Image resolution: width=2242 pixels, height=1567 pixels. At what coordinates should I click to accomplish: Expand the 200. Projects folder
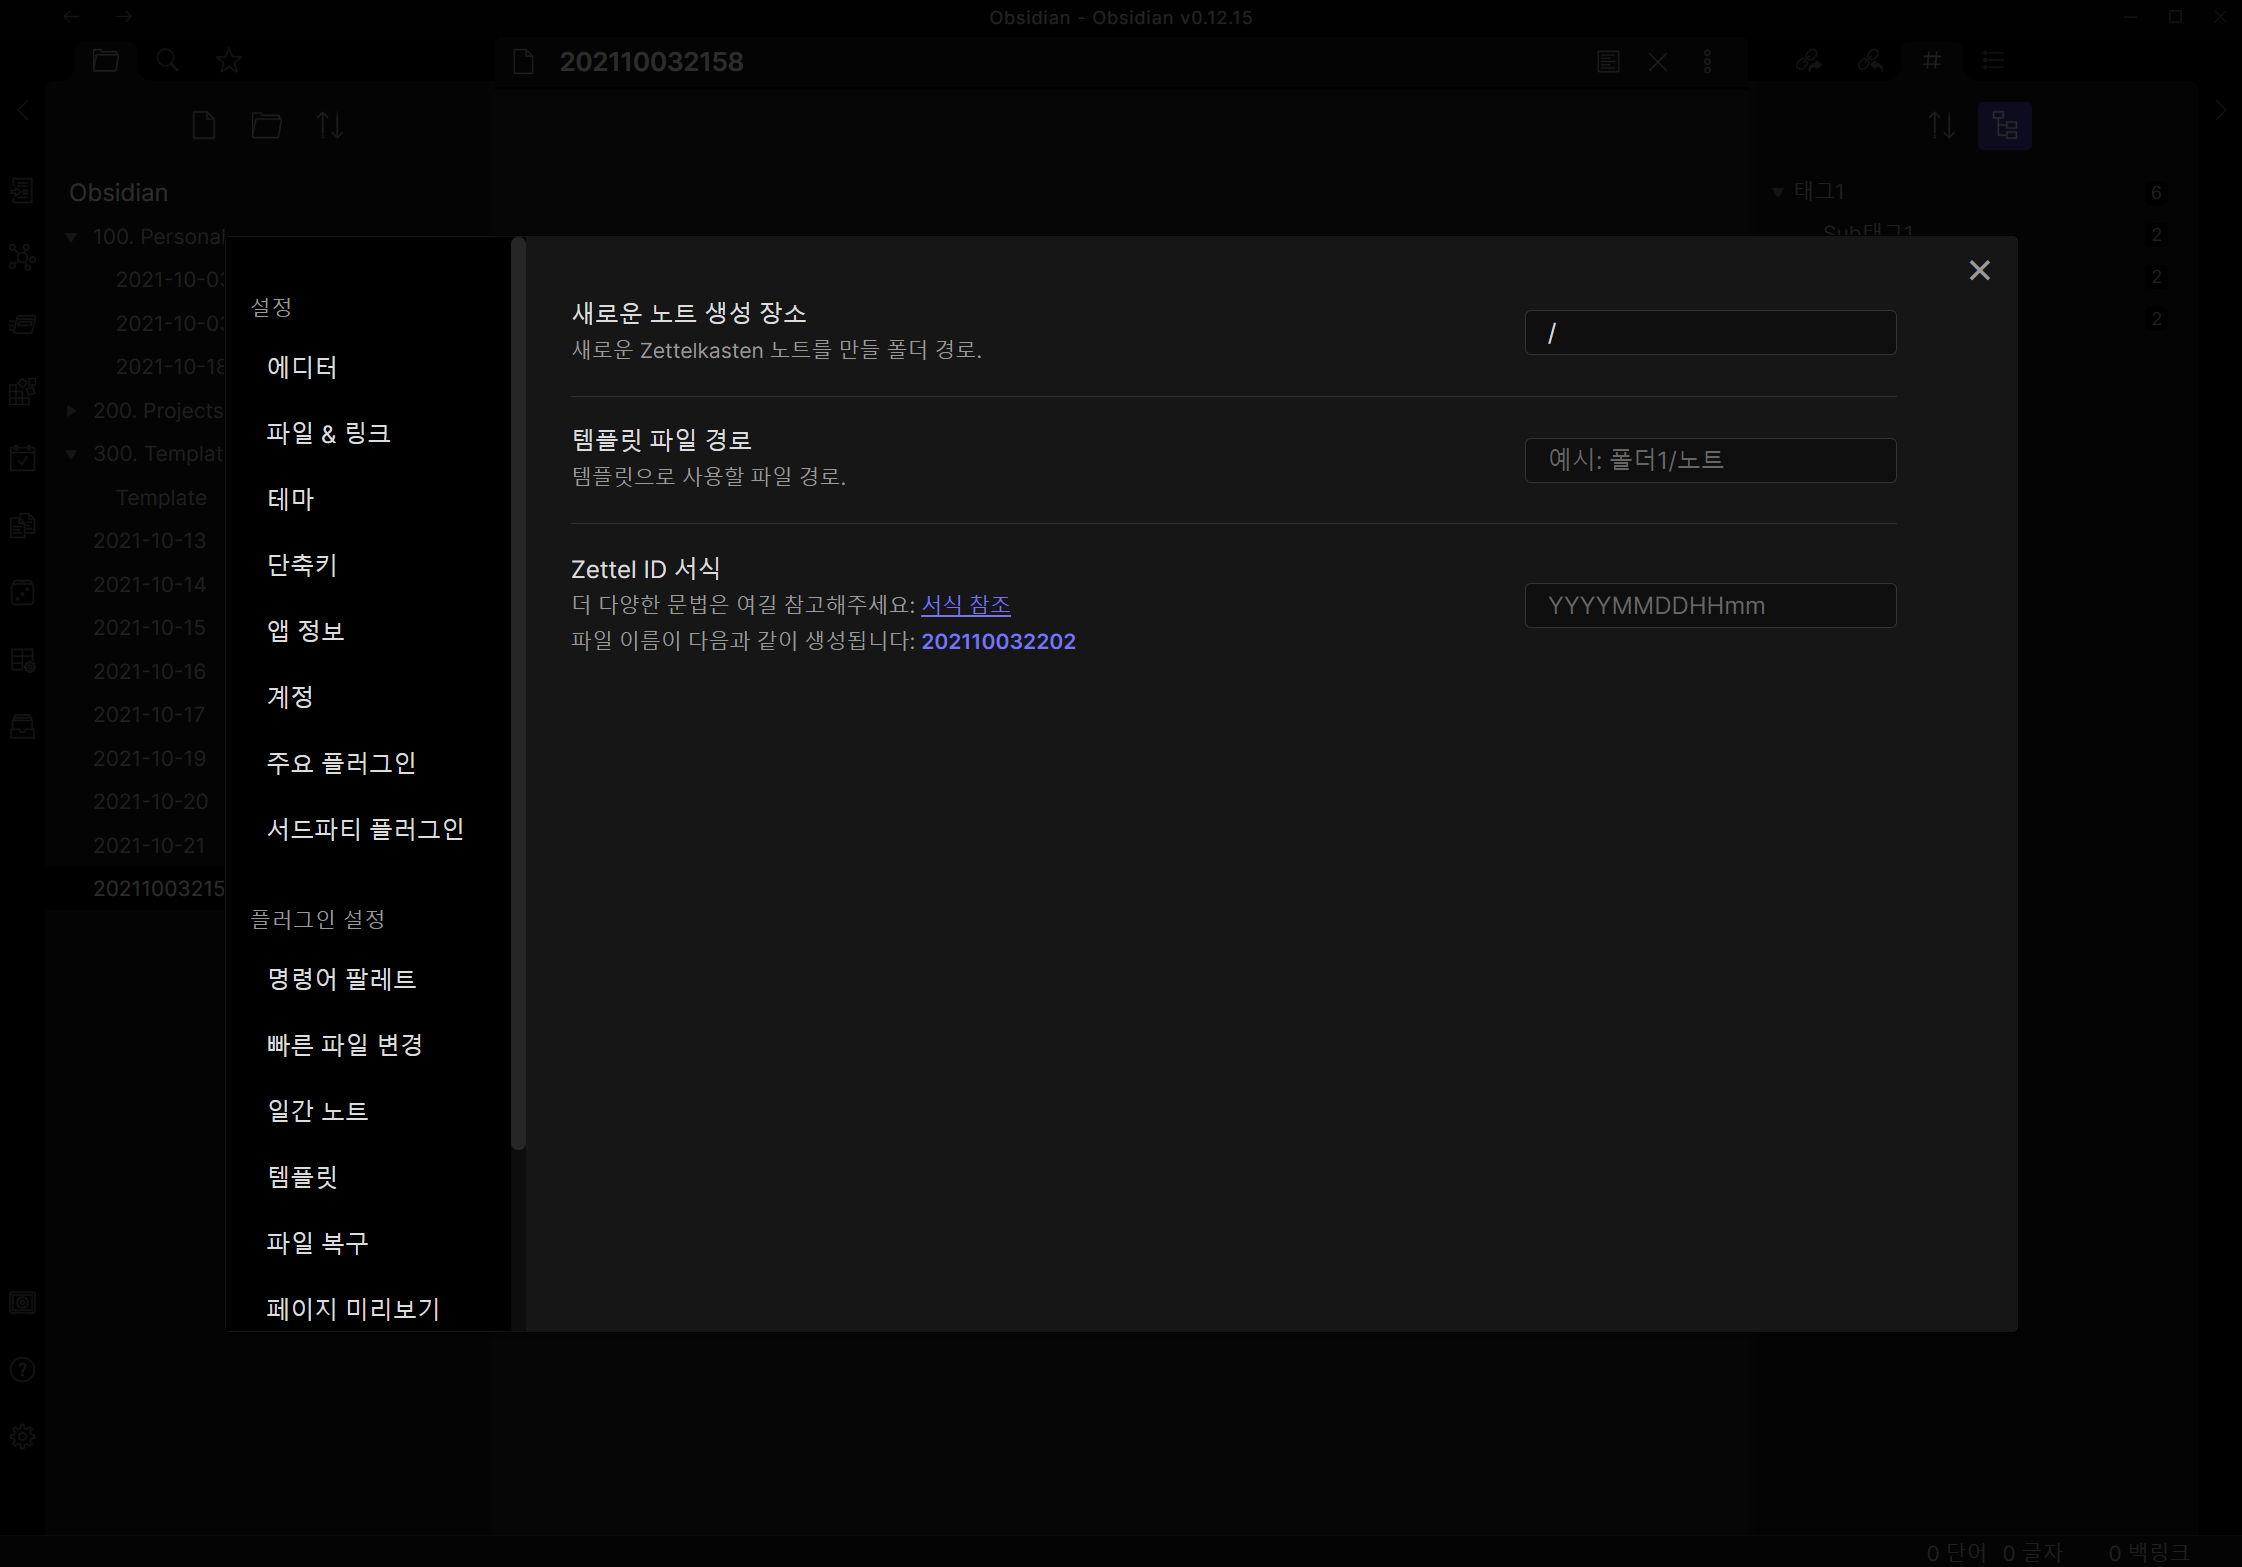(72, 411)
